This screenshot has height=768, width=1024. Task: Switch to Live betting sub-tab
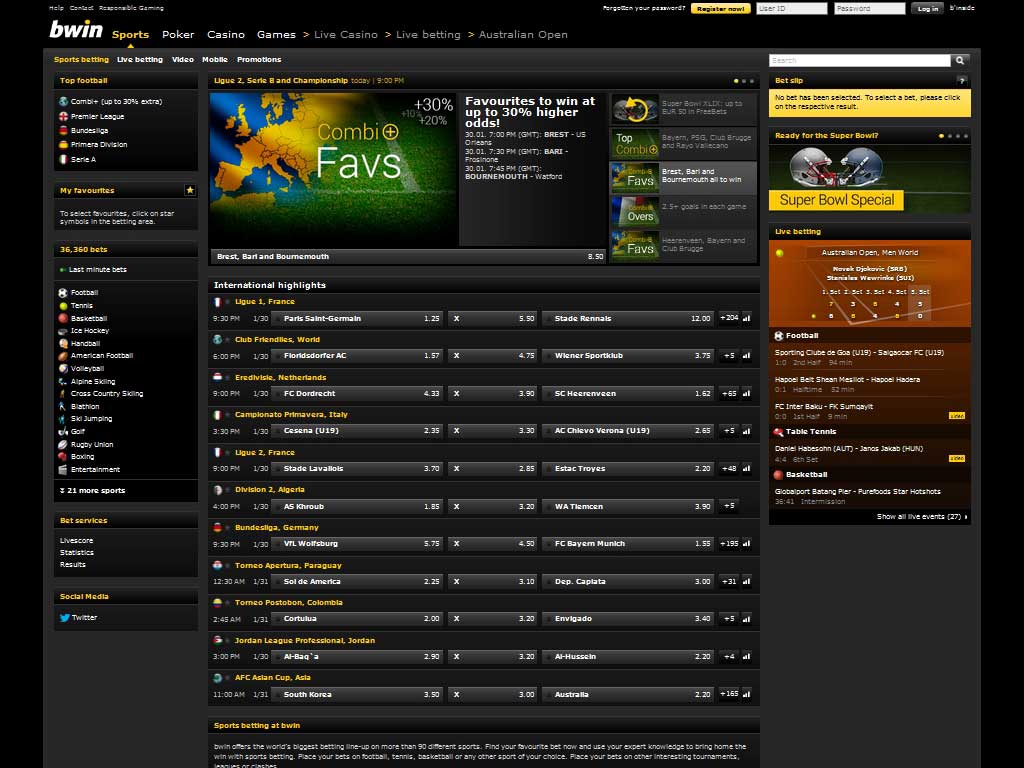pyautogui.click(x=140, y=59)
